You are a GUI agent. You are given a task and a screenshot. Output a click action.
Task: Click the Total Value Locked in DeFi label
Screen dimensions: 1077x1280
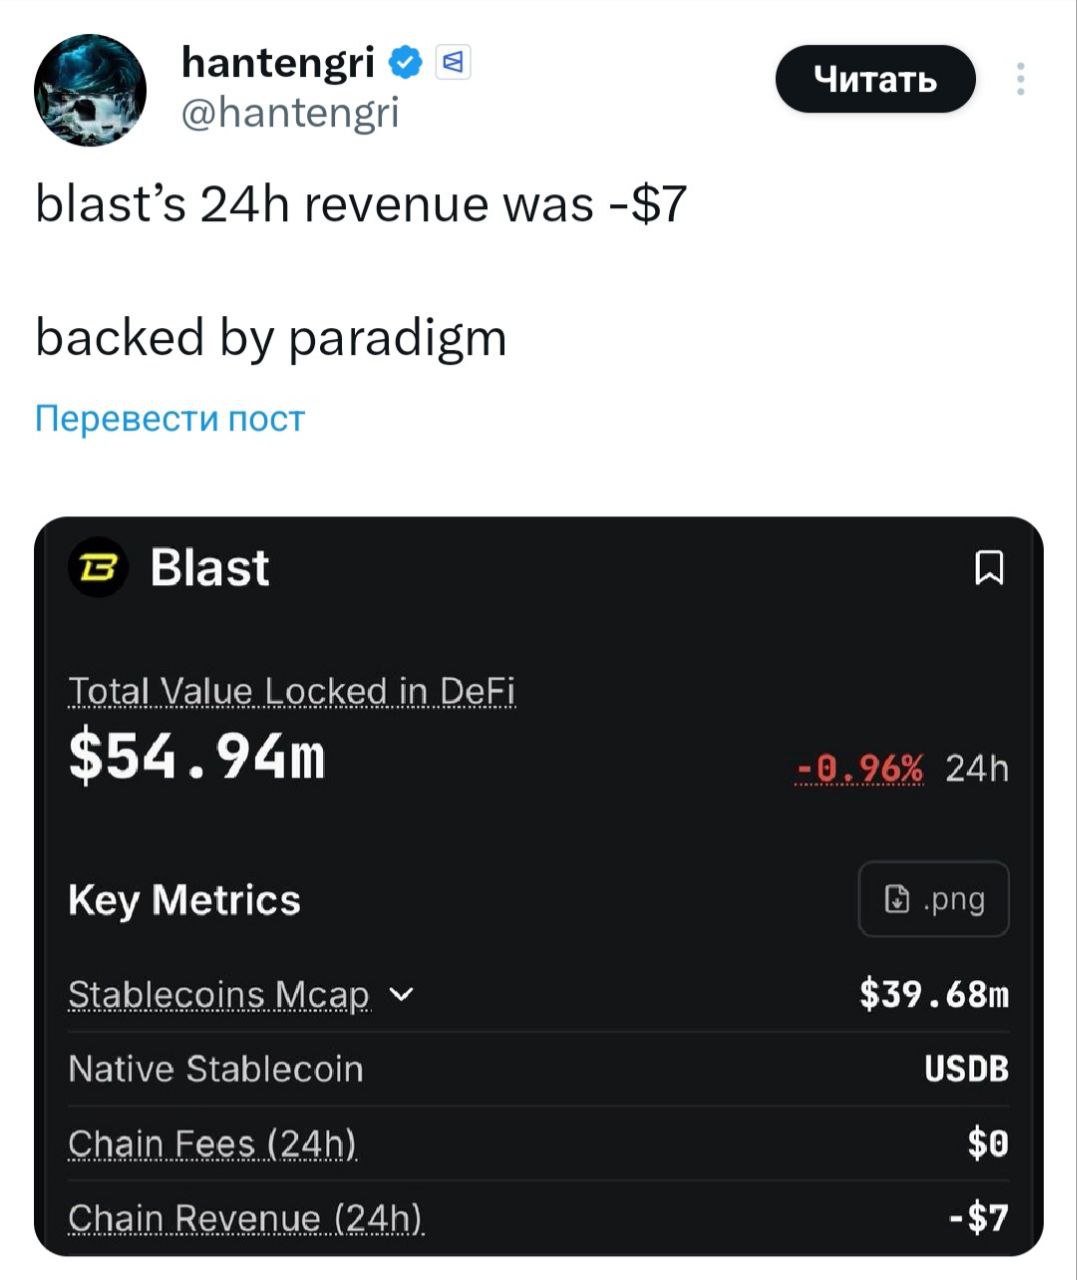pos(291,691)
